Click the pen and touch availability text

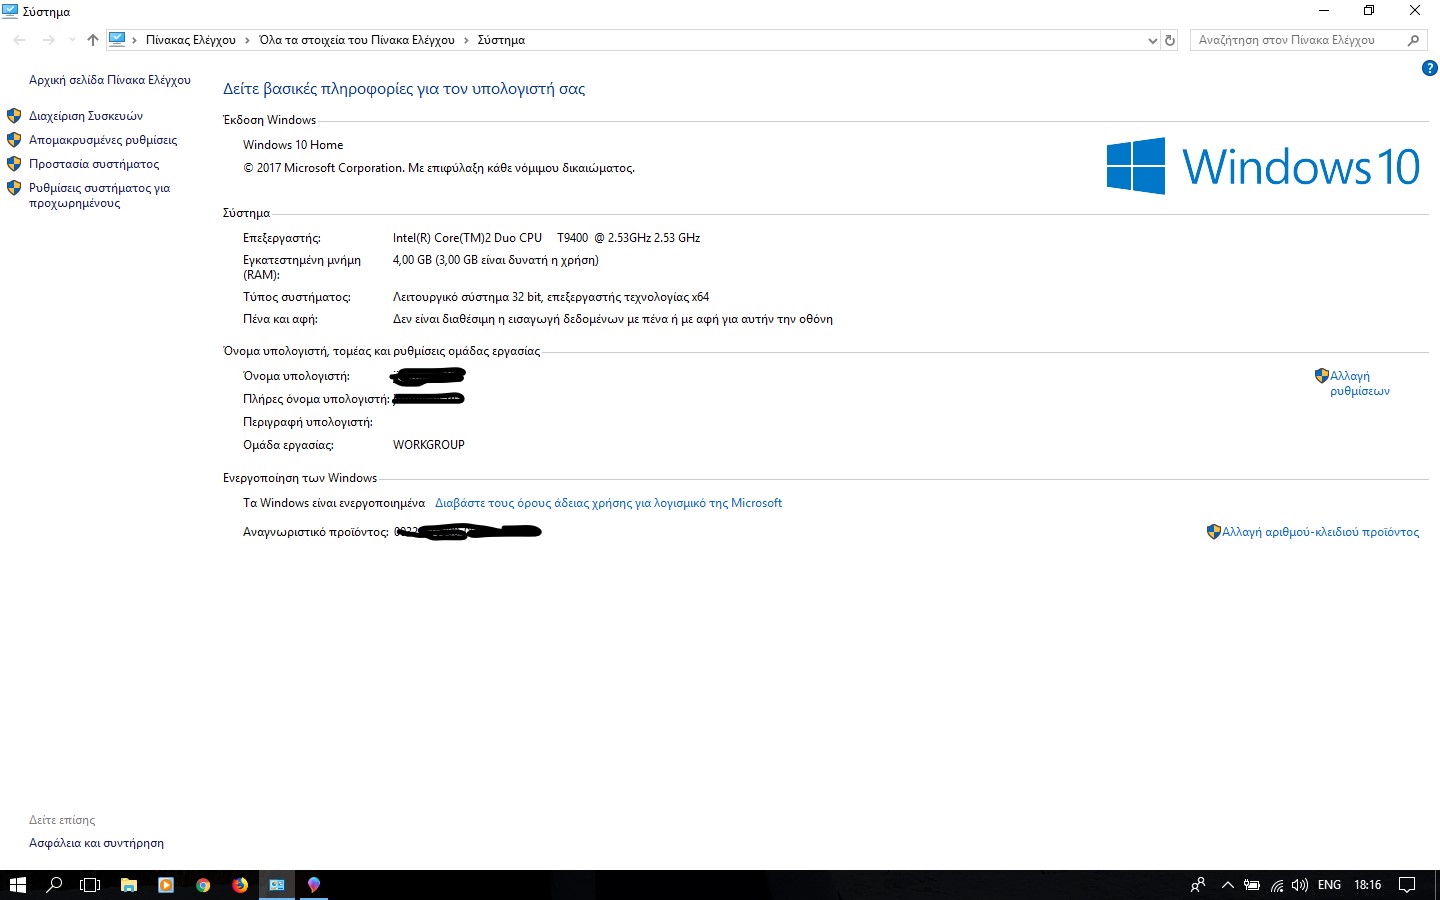613,319
